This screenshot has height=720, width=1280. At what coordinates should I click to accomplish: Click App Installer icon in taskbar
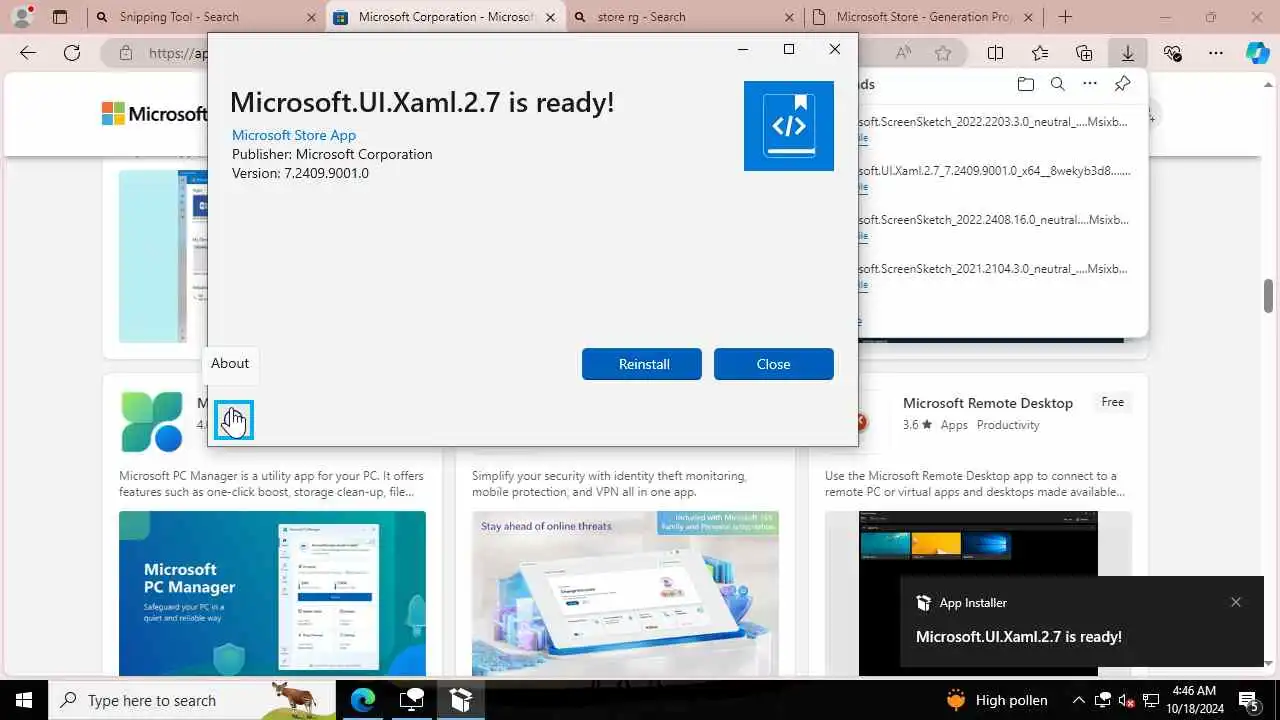(x=460, y=700)
